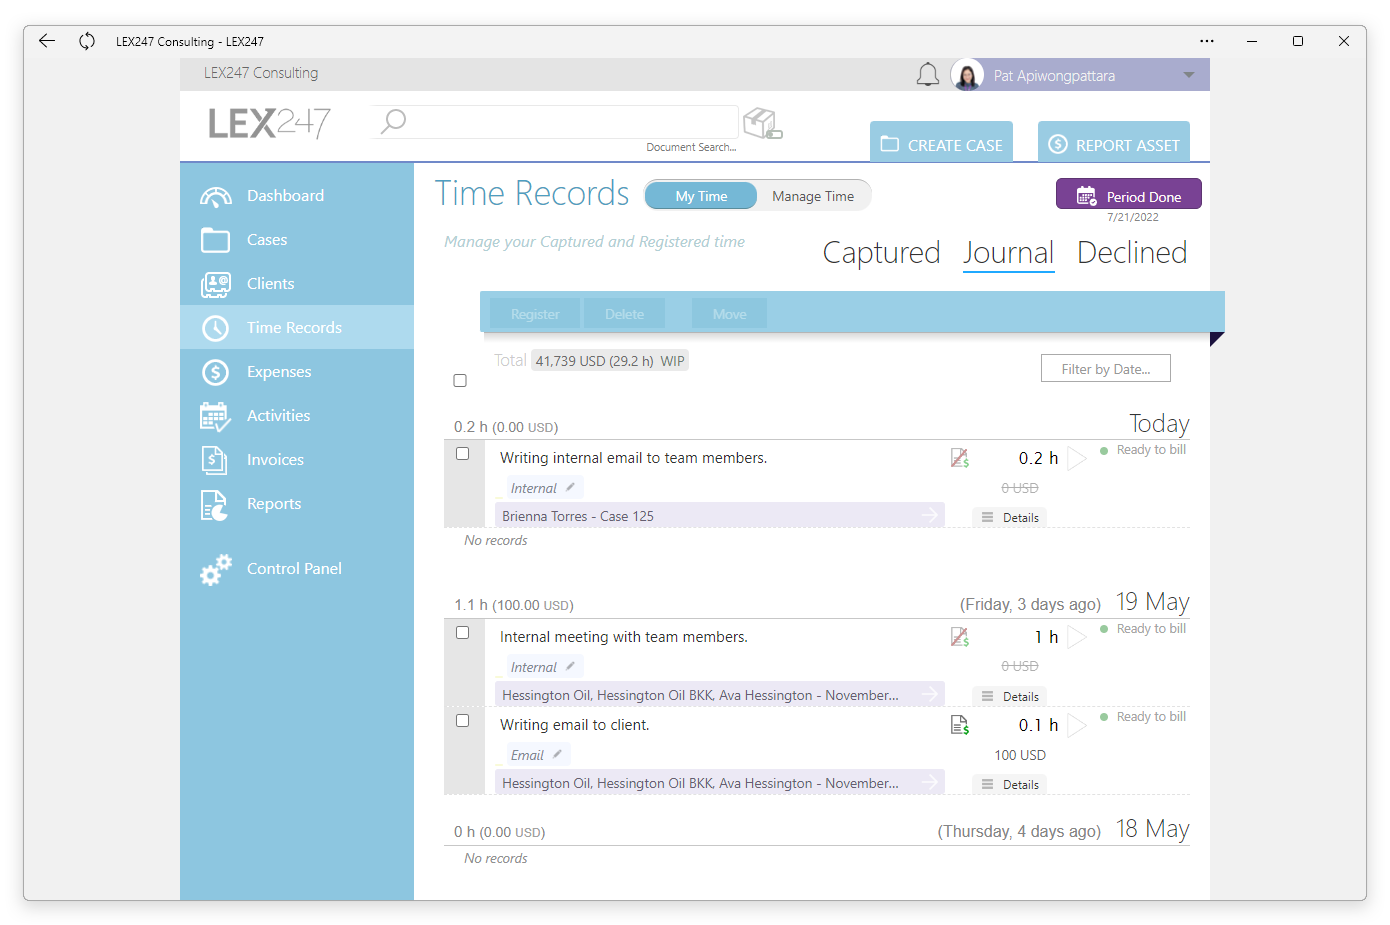This screenshot has height=925, width=1390.
Task: Click the 100 USD amount
Action: pos(1020,755)
